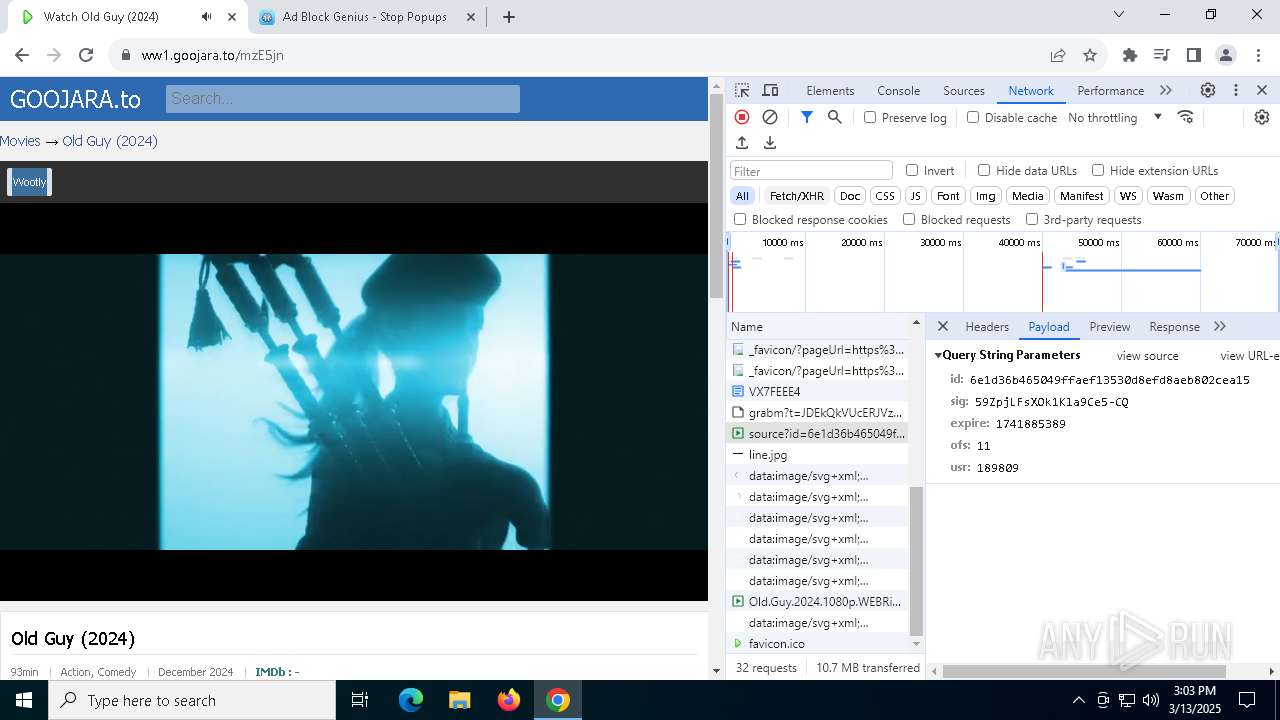Go back to previous page

coord(22,55)
